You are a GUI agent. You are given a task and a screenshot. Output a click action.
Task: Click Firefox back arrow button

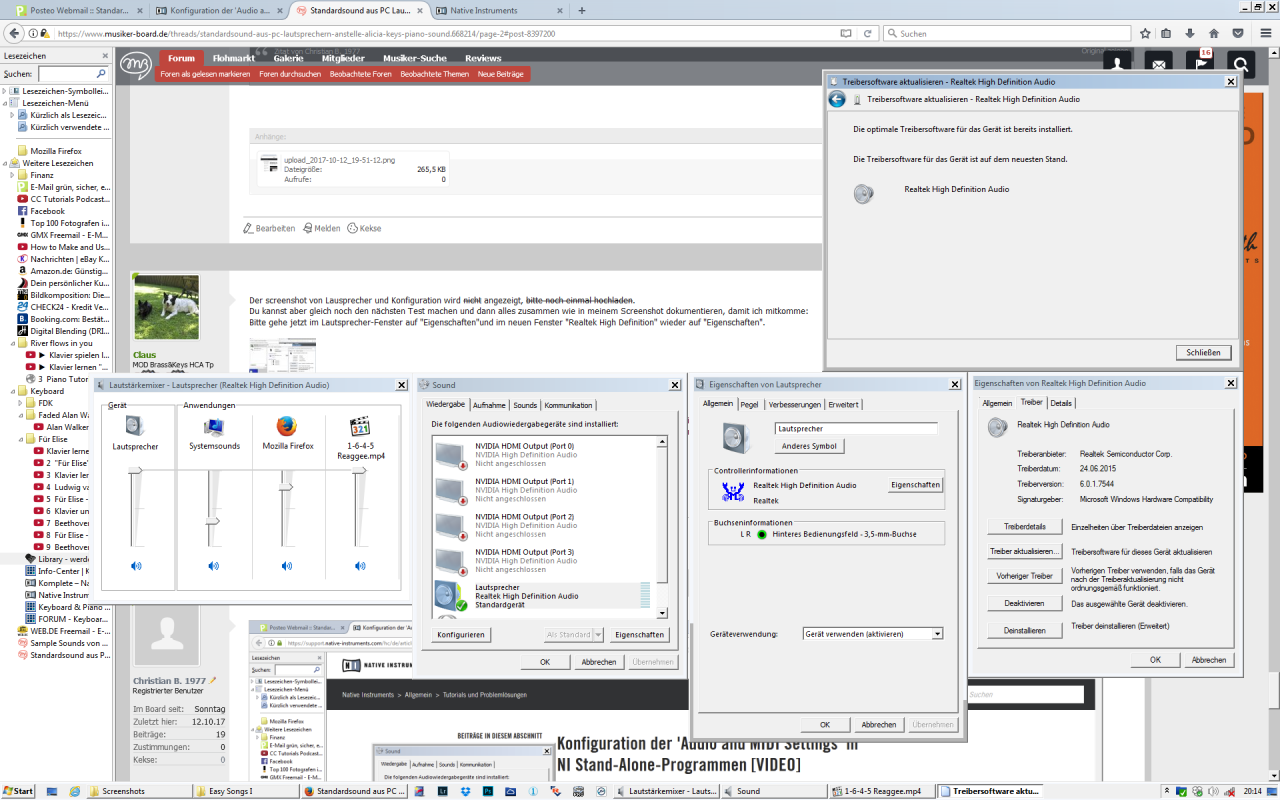tap(14, 33)
